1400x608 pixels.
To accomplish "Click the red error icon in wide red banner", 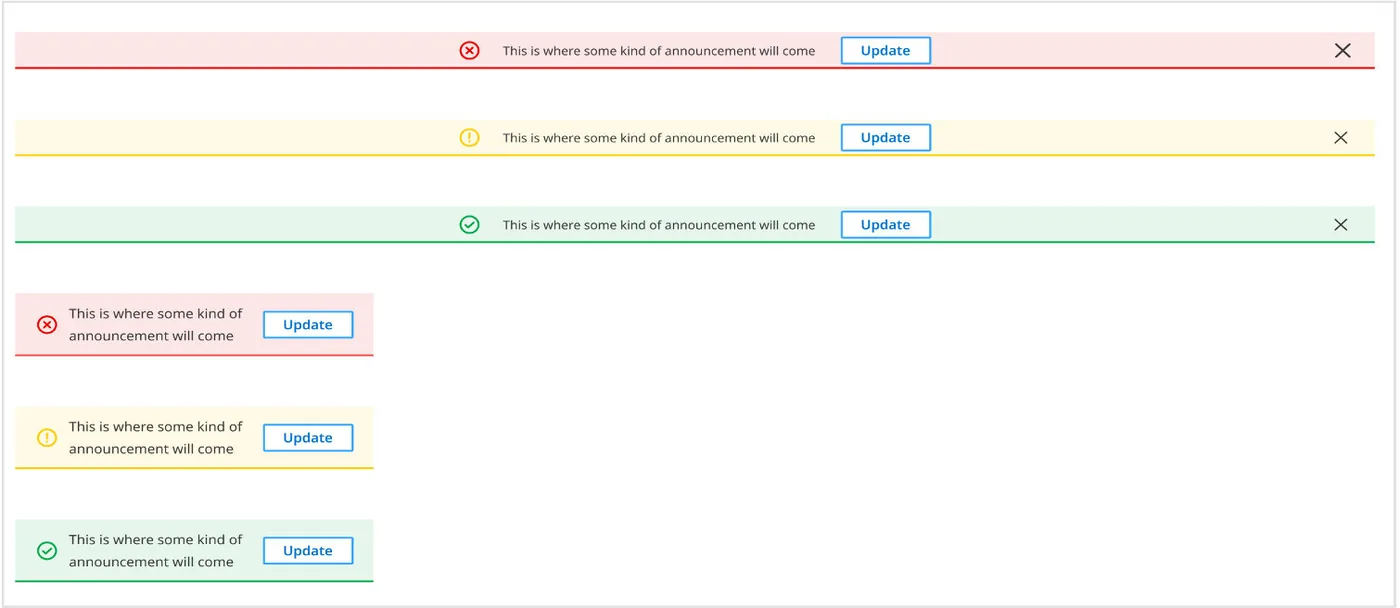I will click(x=469, y=50).
